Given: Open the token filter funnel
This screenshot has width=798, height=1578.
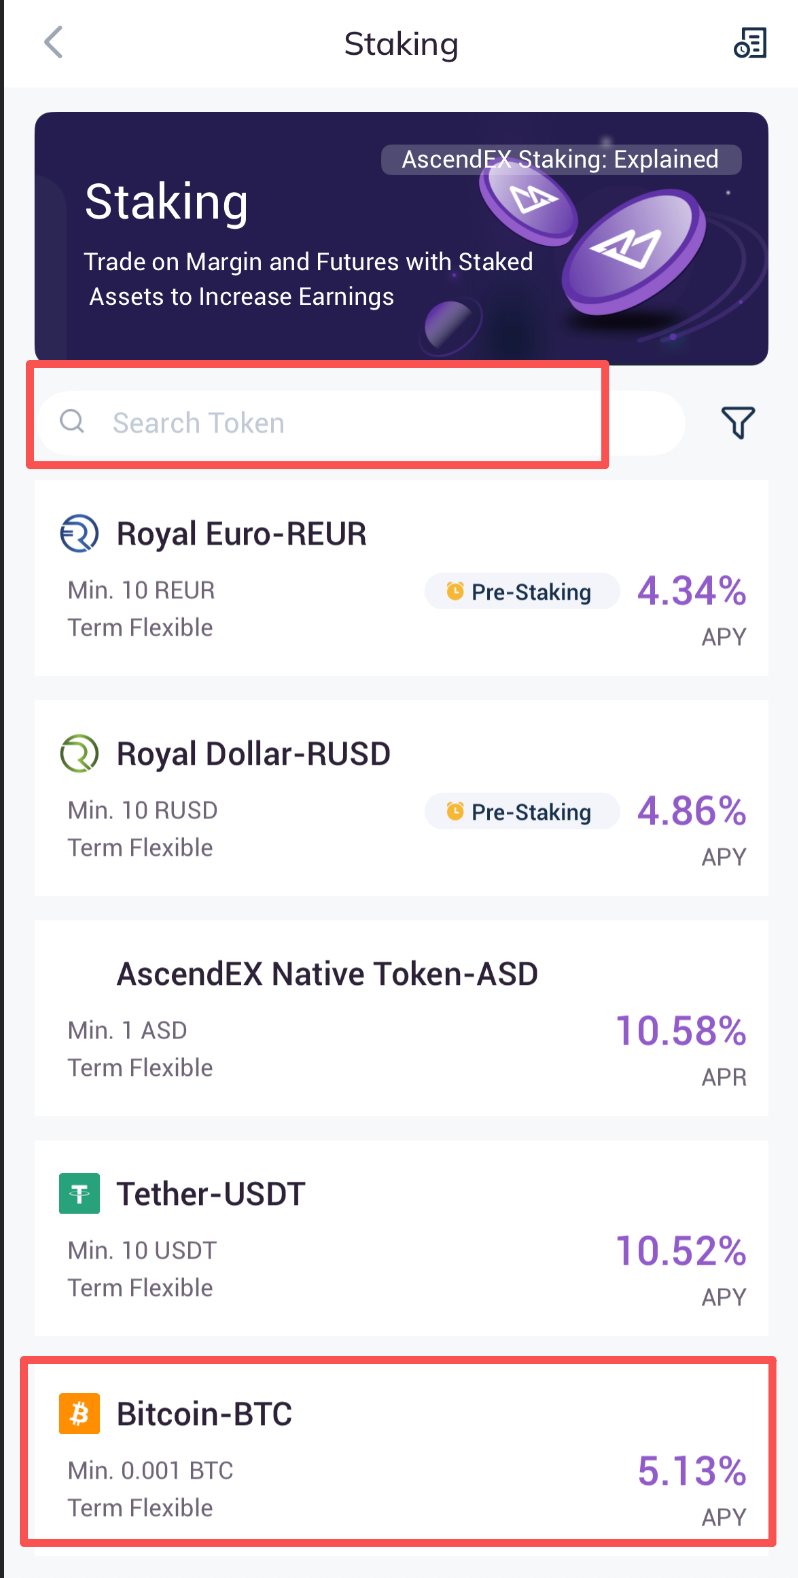Looking at the screenshot, I should pyautogui.click(x=738, y=423).
